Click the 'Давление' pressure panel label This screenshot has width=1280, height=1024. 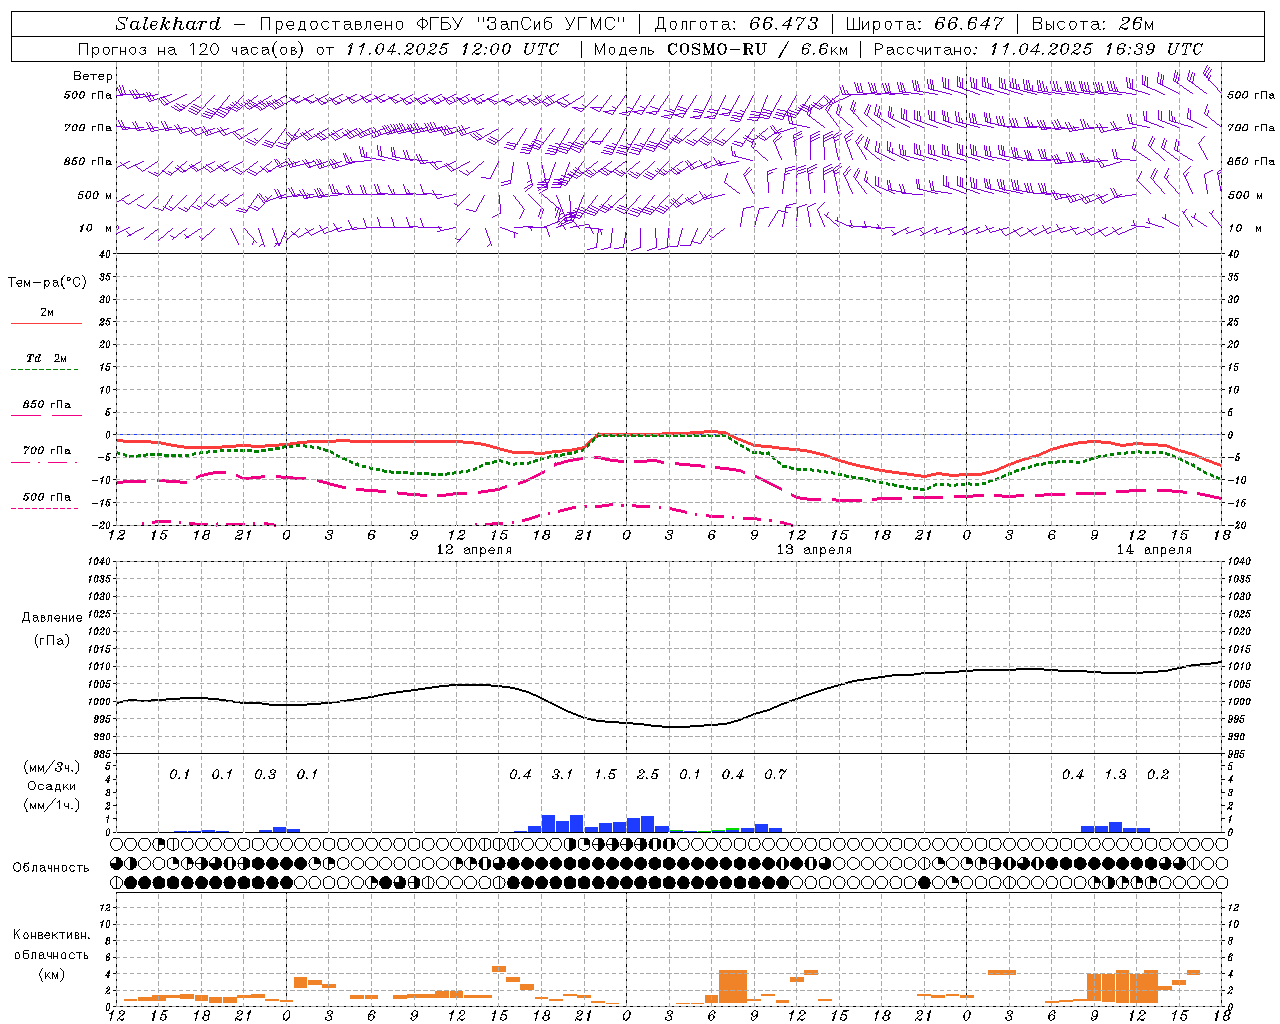(x=52, y=618)
